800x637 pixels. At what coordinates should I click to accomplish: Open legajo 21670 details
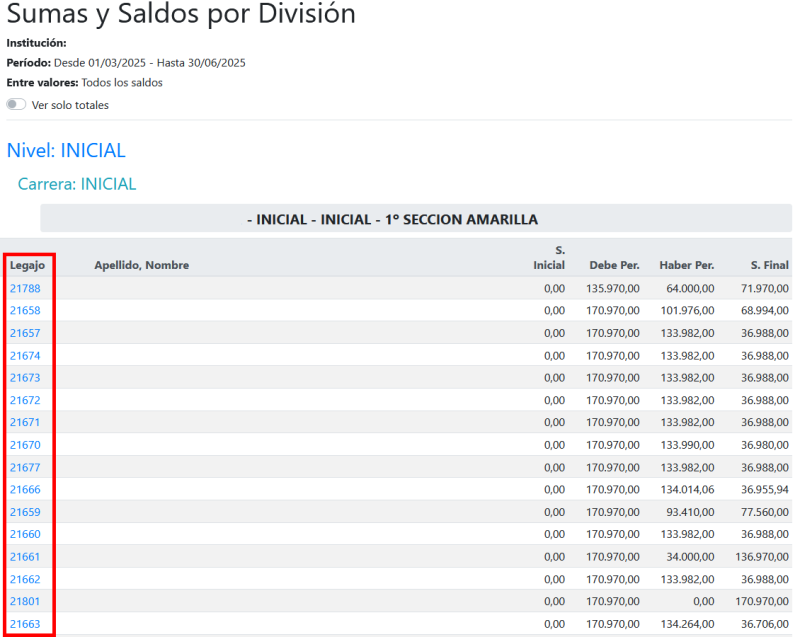(25, 445)
